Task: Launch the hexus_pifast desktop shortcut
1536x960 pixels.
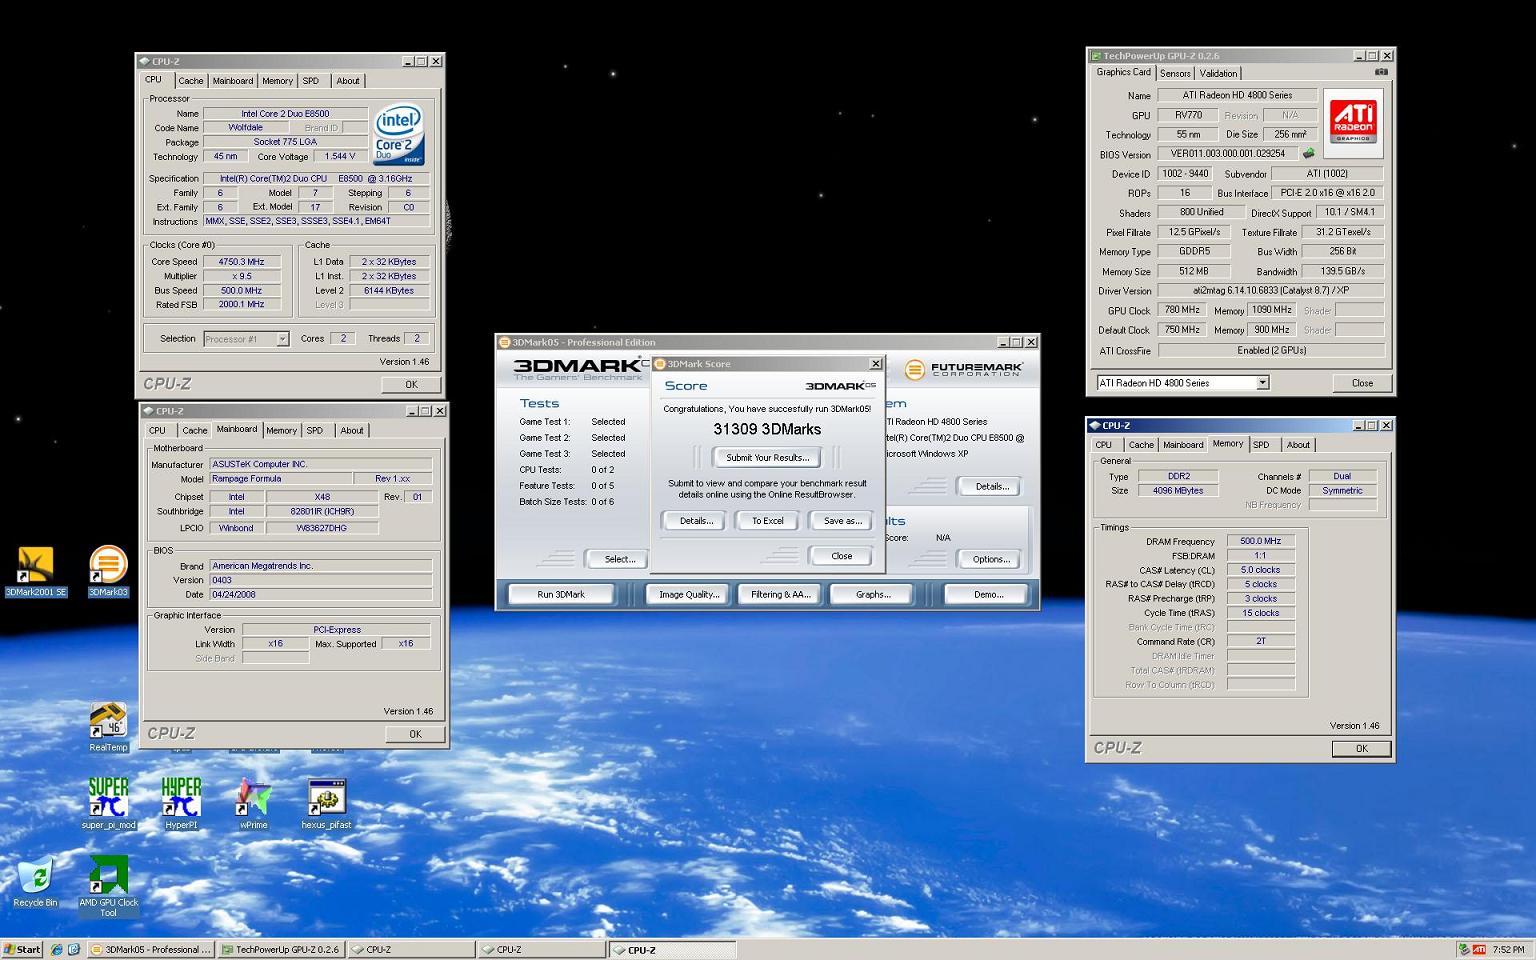Action: [326, 803]
